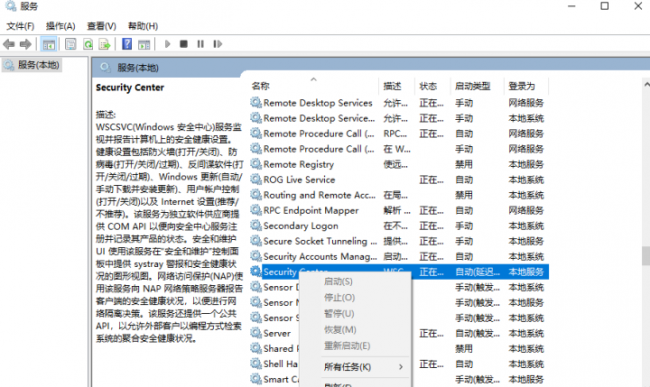Toggle the action pane toolbar icon
This screenshot has width=650, height=387.
tap(144, 44)
